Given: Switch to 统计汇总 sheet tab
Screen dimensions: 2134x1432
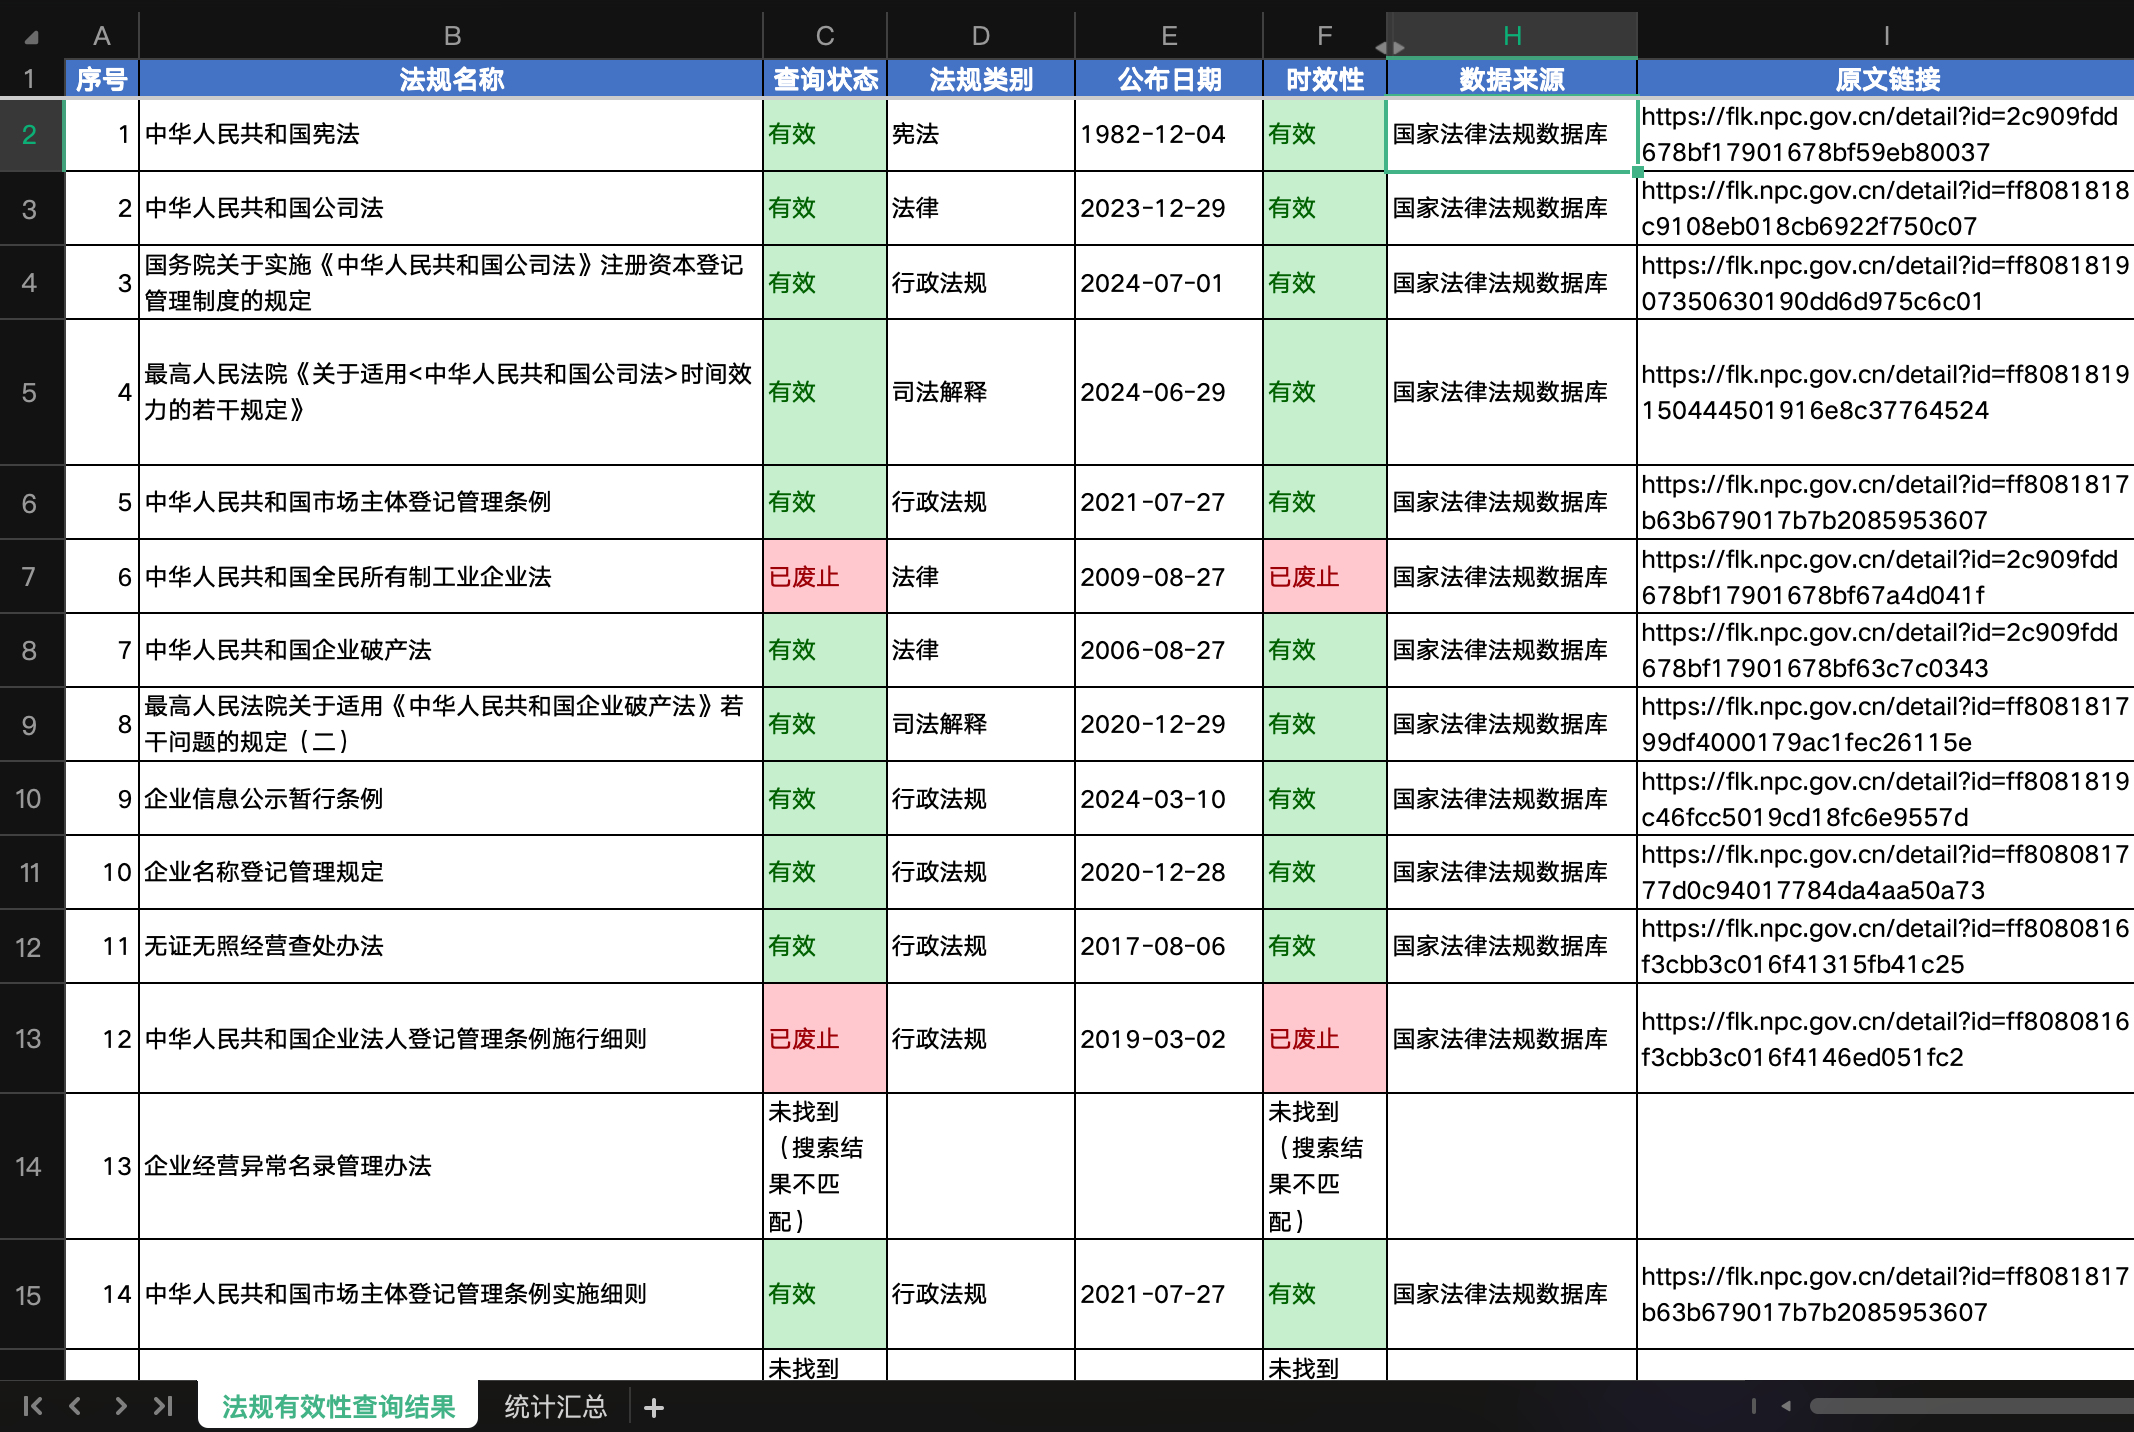Looking at the screenshot, I should (x=555, y=1407).
